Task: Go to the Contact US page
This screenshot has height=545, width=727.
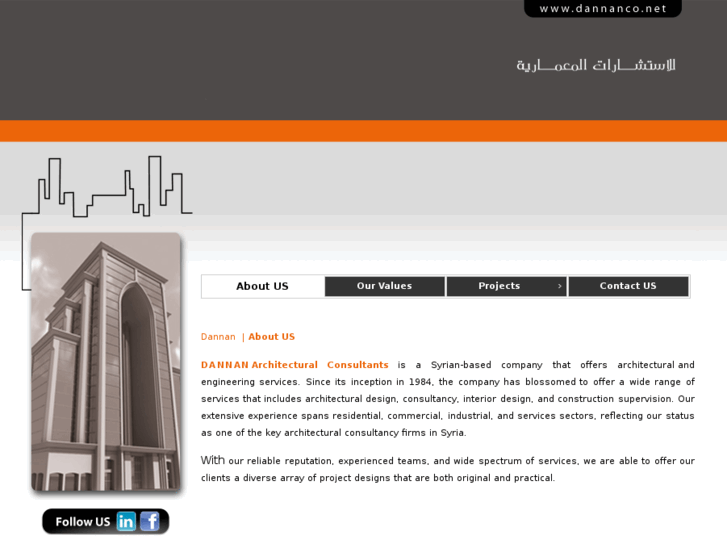Action: (628, 286)
